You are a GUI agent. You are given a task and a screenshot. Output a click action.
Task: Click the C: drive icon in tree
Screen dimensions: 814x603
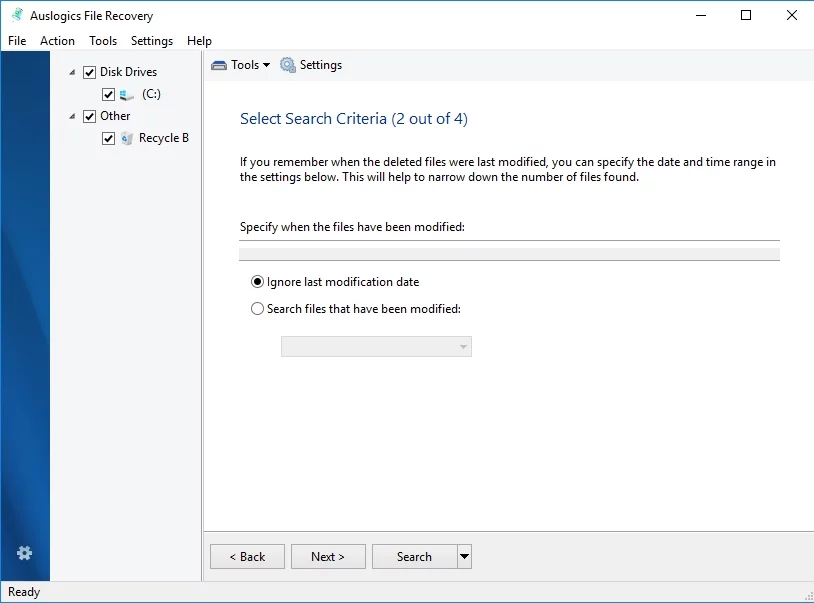point(127,95)
